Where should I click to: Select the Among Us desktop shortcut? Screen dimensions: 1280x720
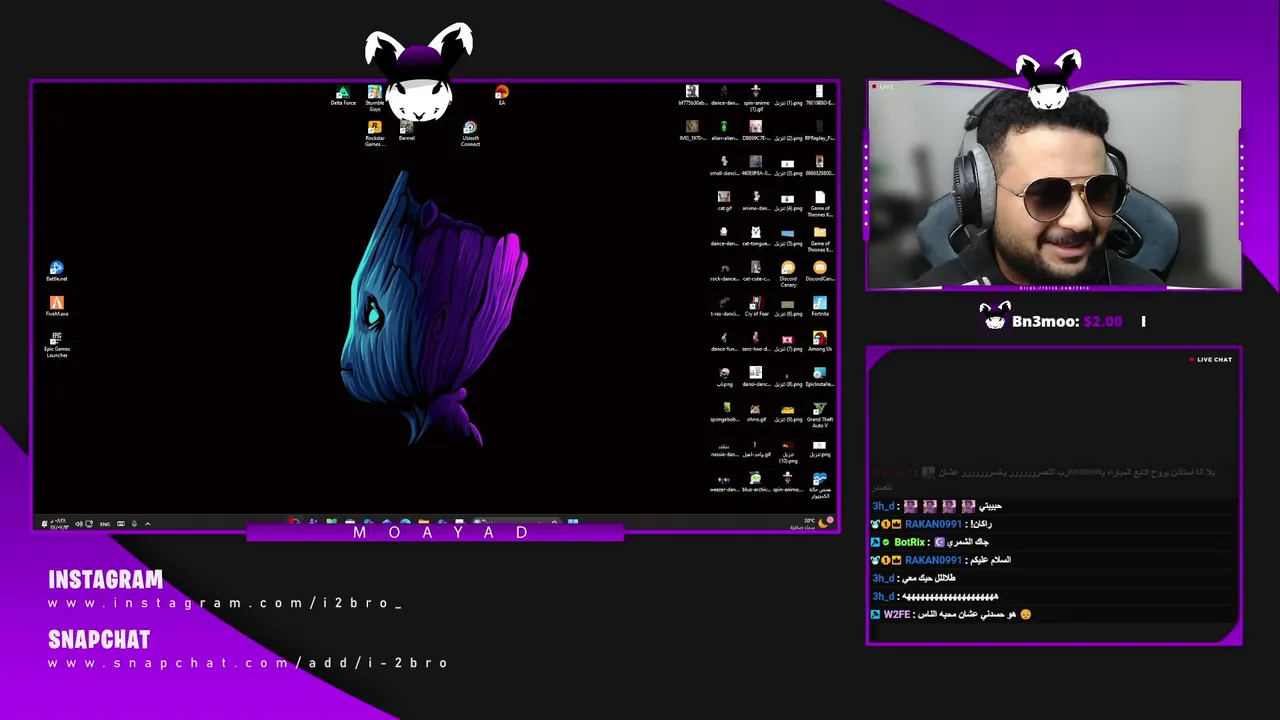tap(820, 342)
